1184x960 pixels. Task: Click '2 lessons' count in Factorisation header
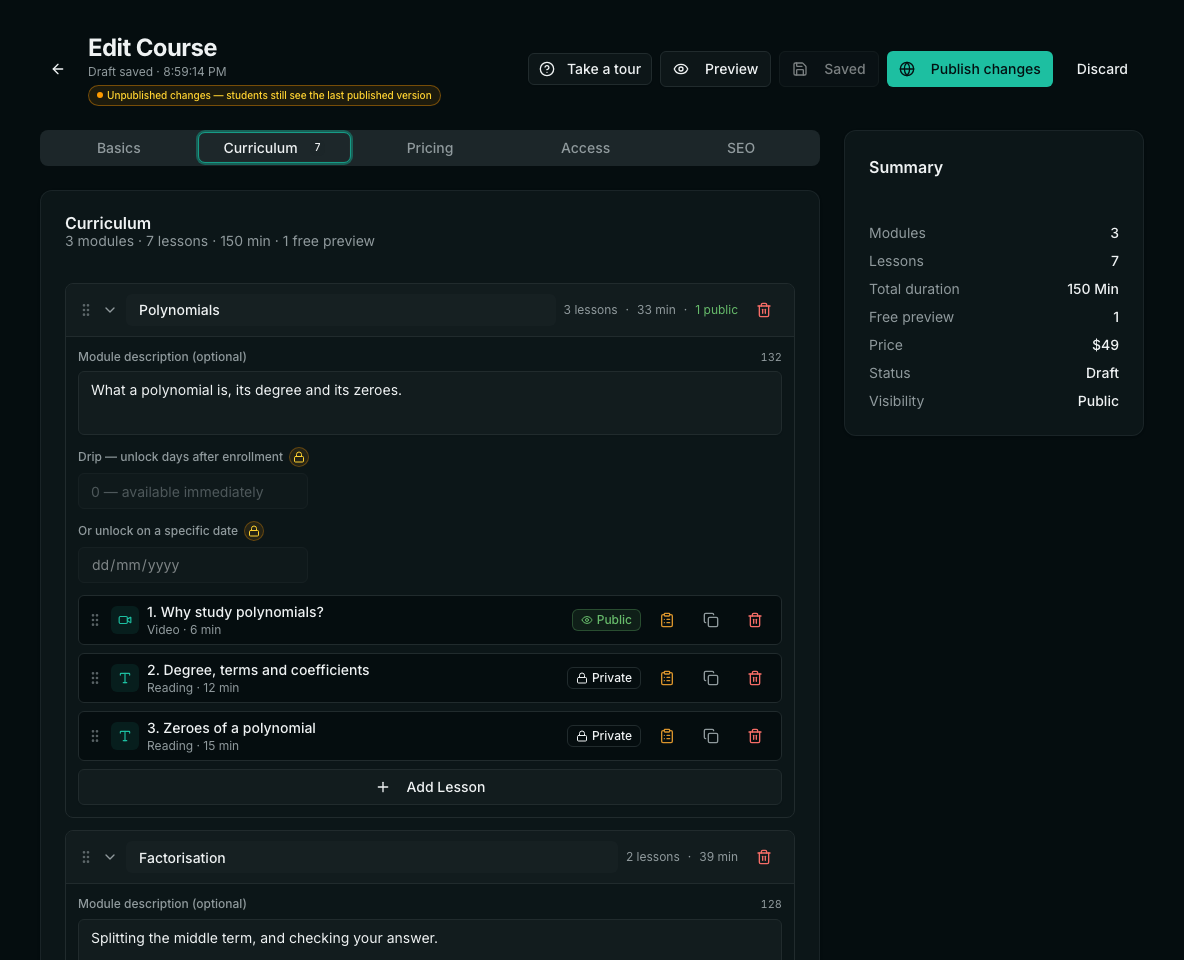652,857
